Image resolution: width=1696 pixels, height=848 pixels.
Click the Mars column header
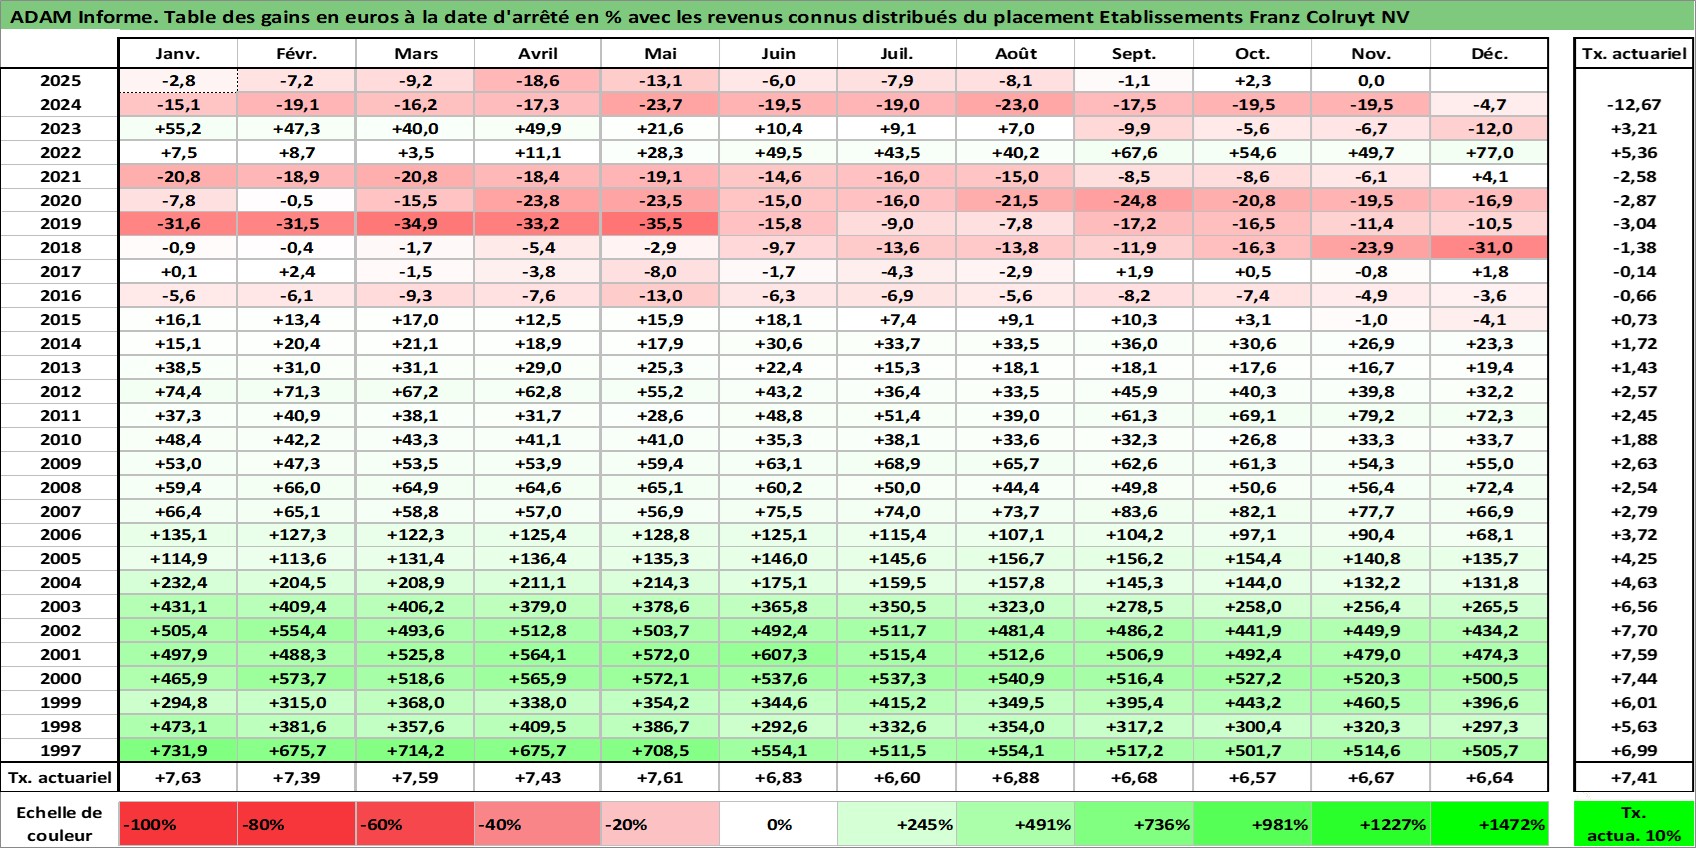pyautogui.click(x=415, y=54)
